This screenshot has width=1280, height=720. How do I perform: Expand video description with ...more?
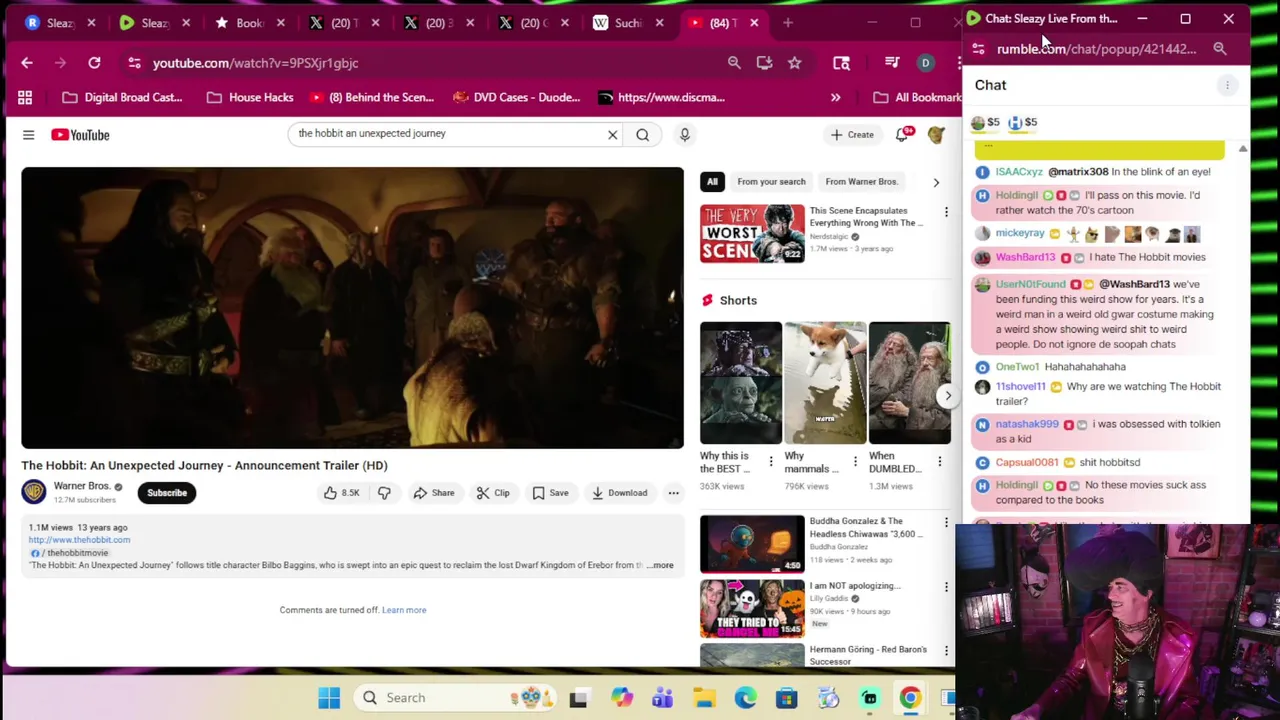(660, 565)
